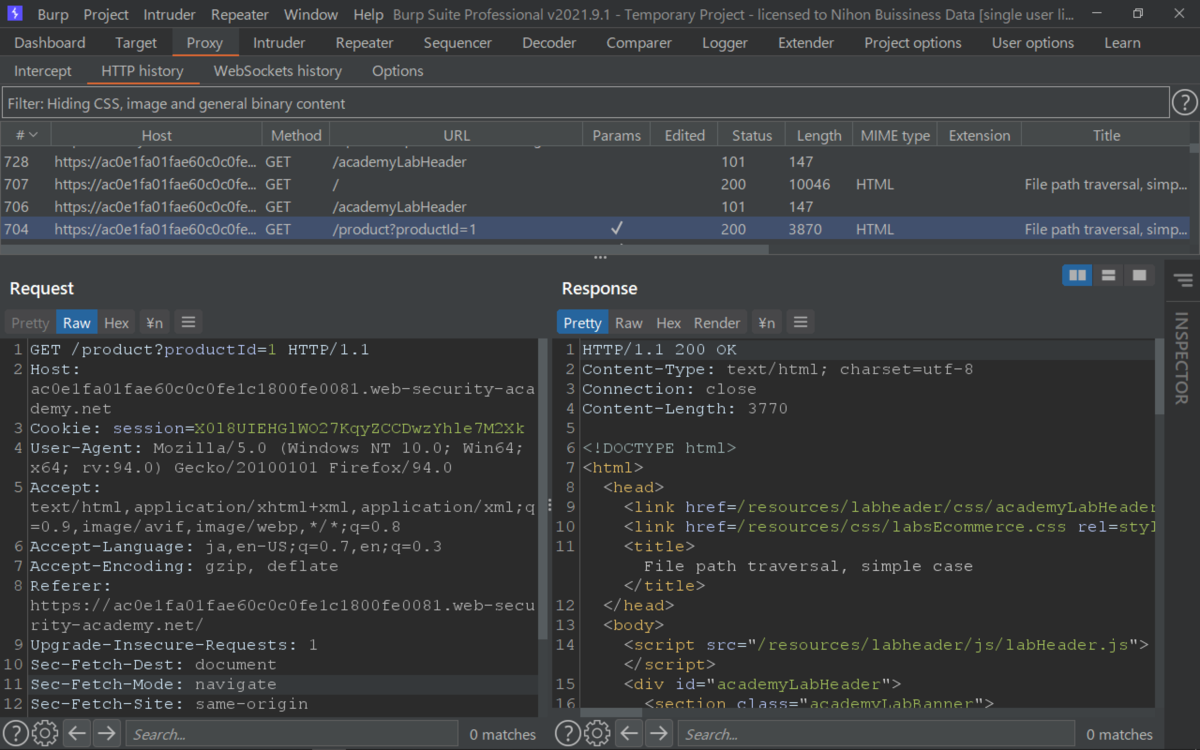This screenshot has height=750, width=1200.
Task: Go to previous match in Request search
Action: click(x=76, y=734)
